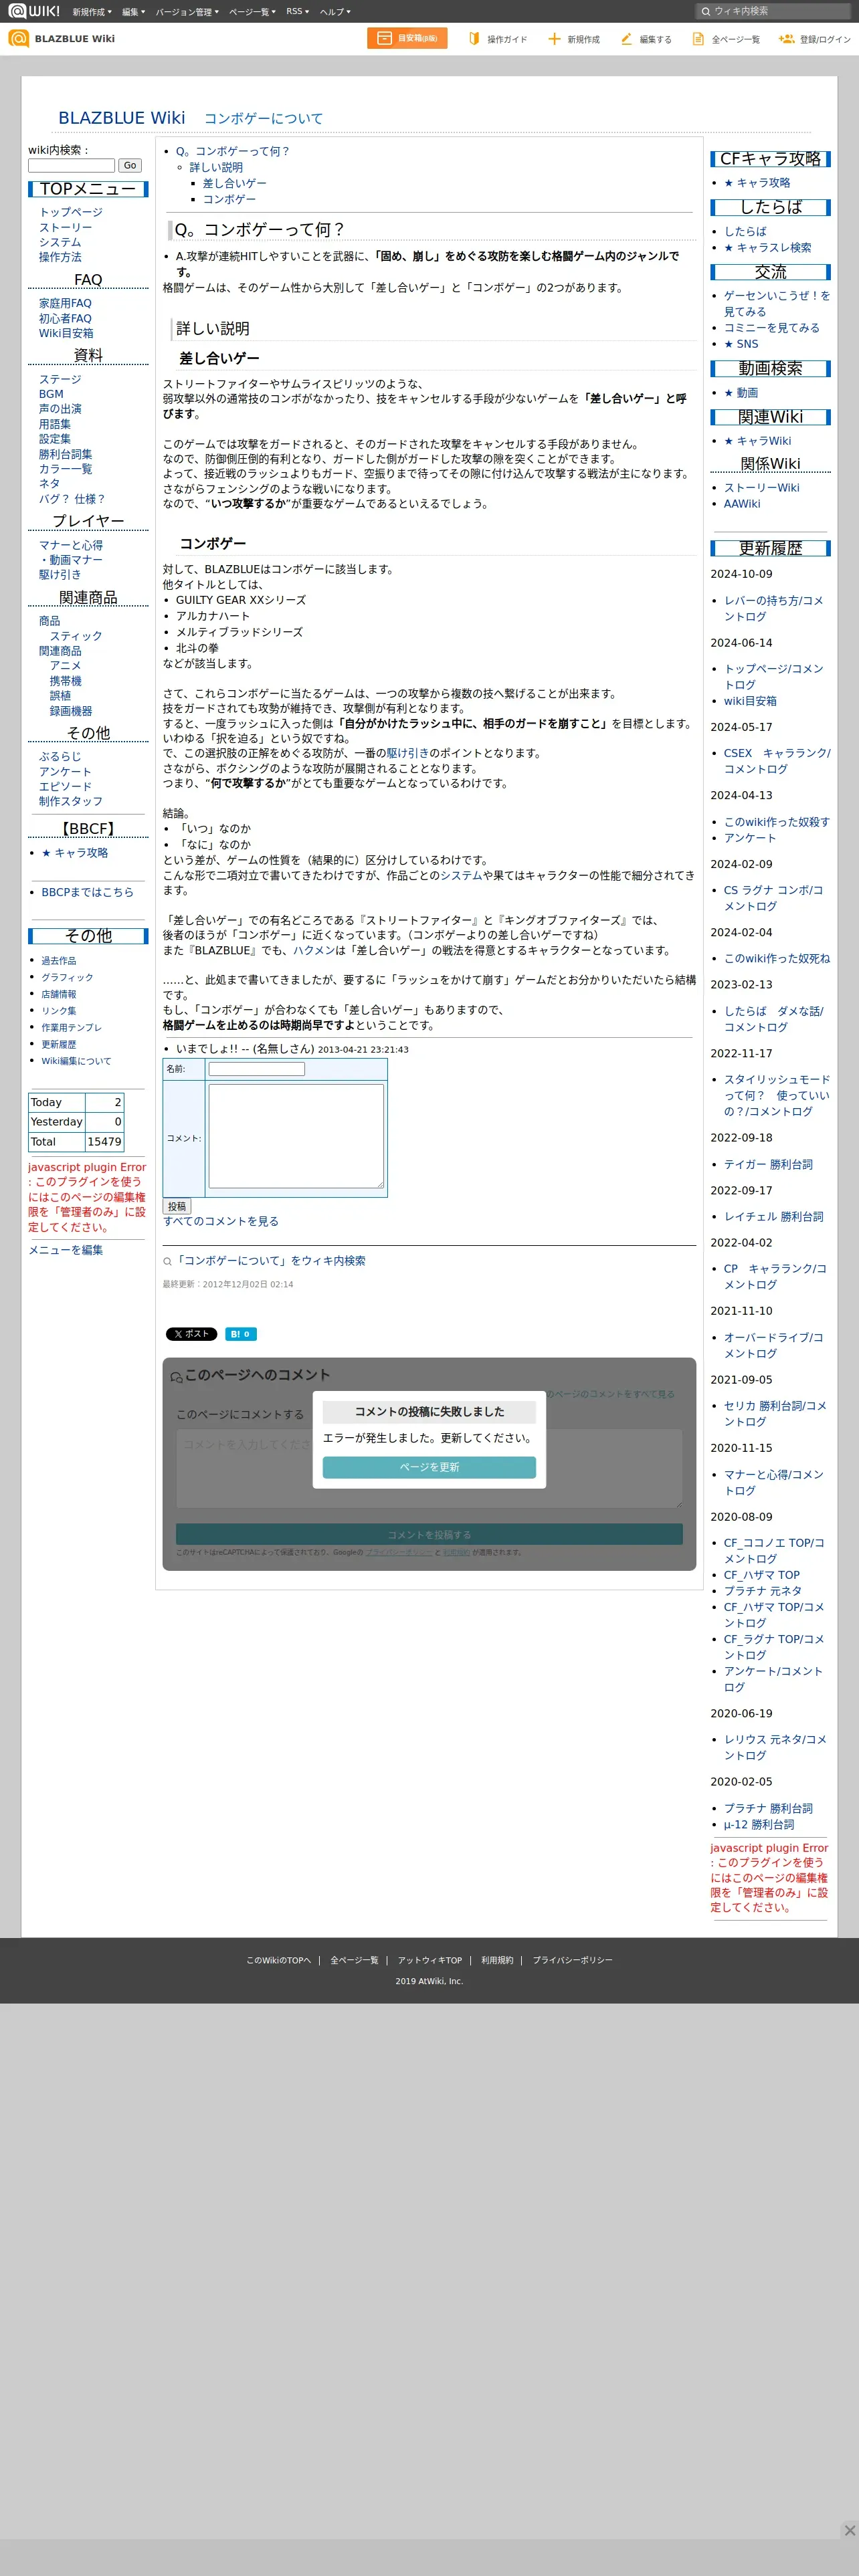
Task: Open 過去作品 in the left sidebar
Action: pyautogui.click(x=58, y=961)
